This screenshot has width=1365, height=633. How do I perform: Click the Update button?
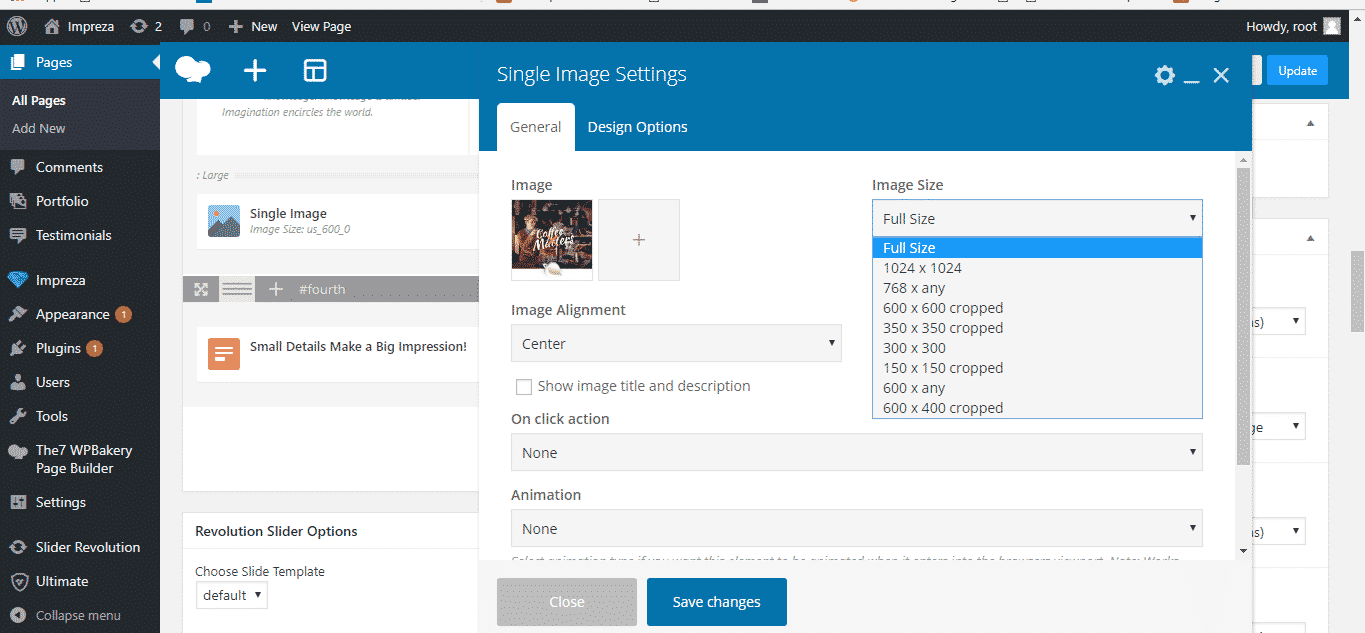(x=1297, y=71)
